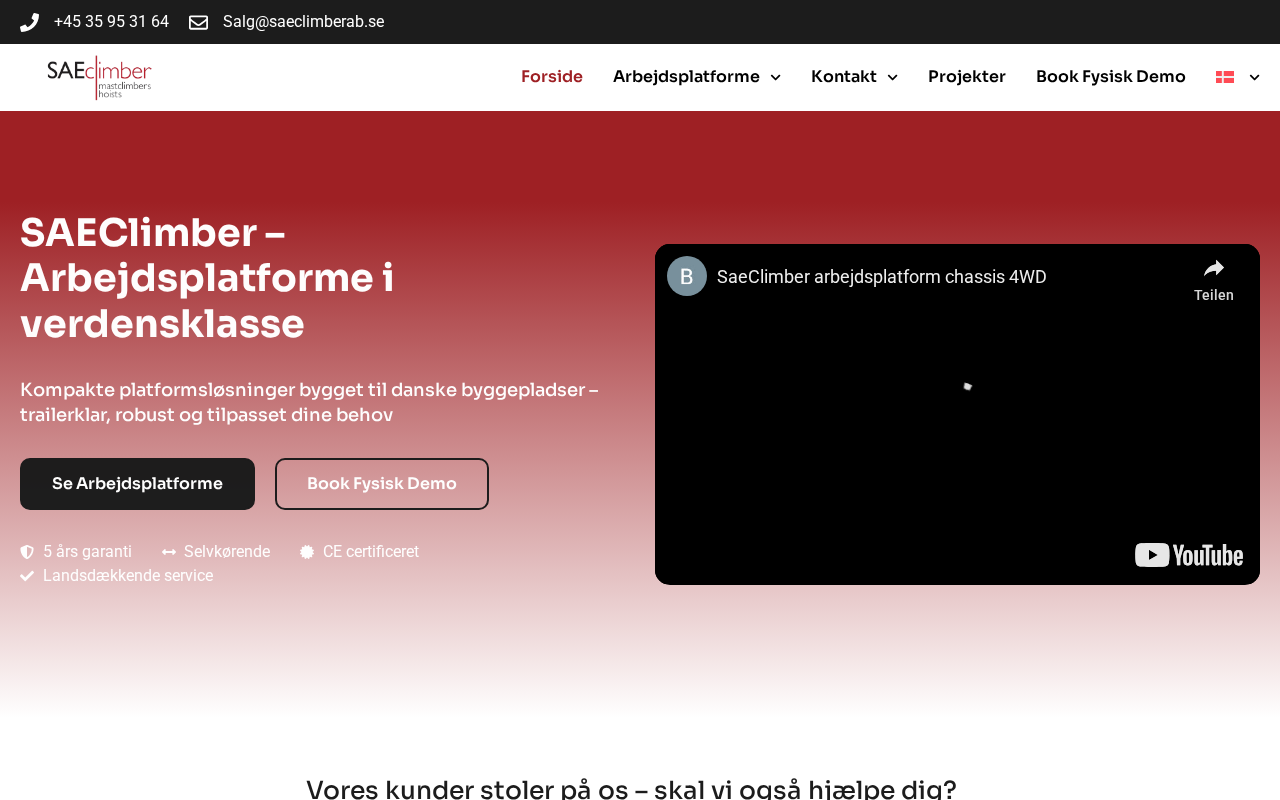Click the YouTube logo on video
The width and height of the screenshot is (1280, 800).
point(1189,554)
